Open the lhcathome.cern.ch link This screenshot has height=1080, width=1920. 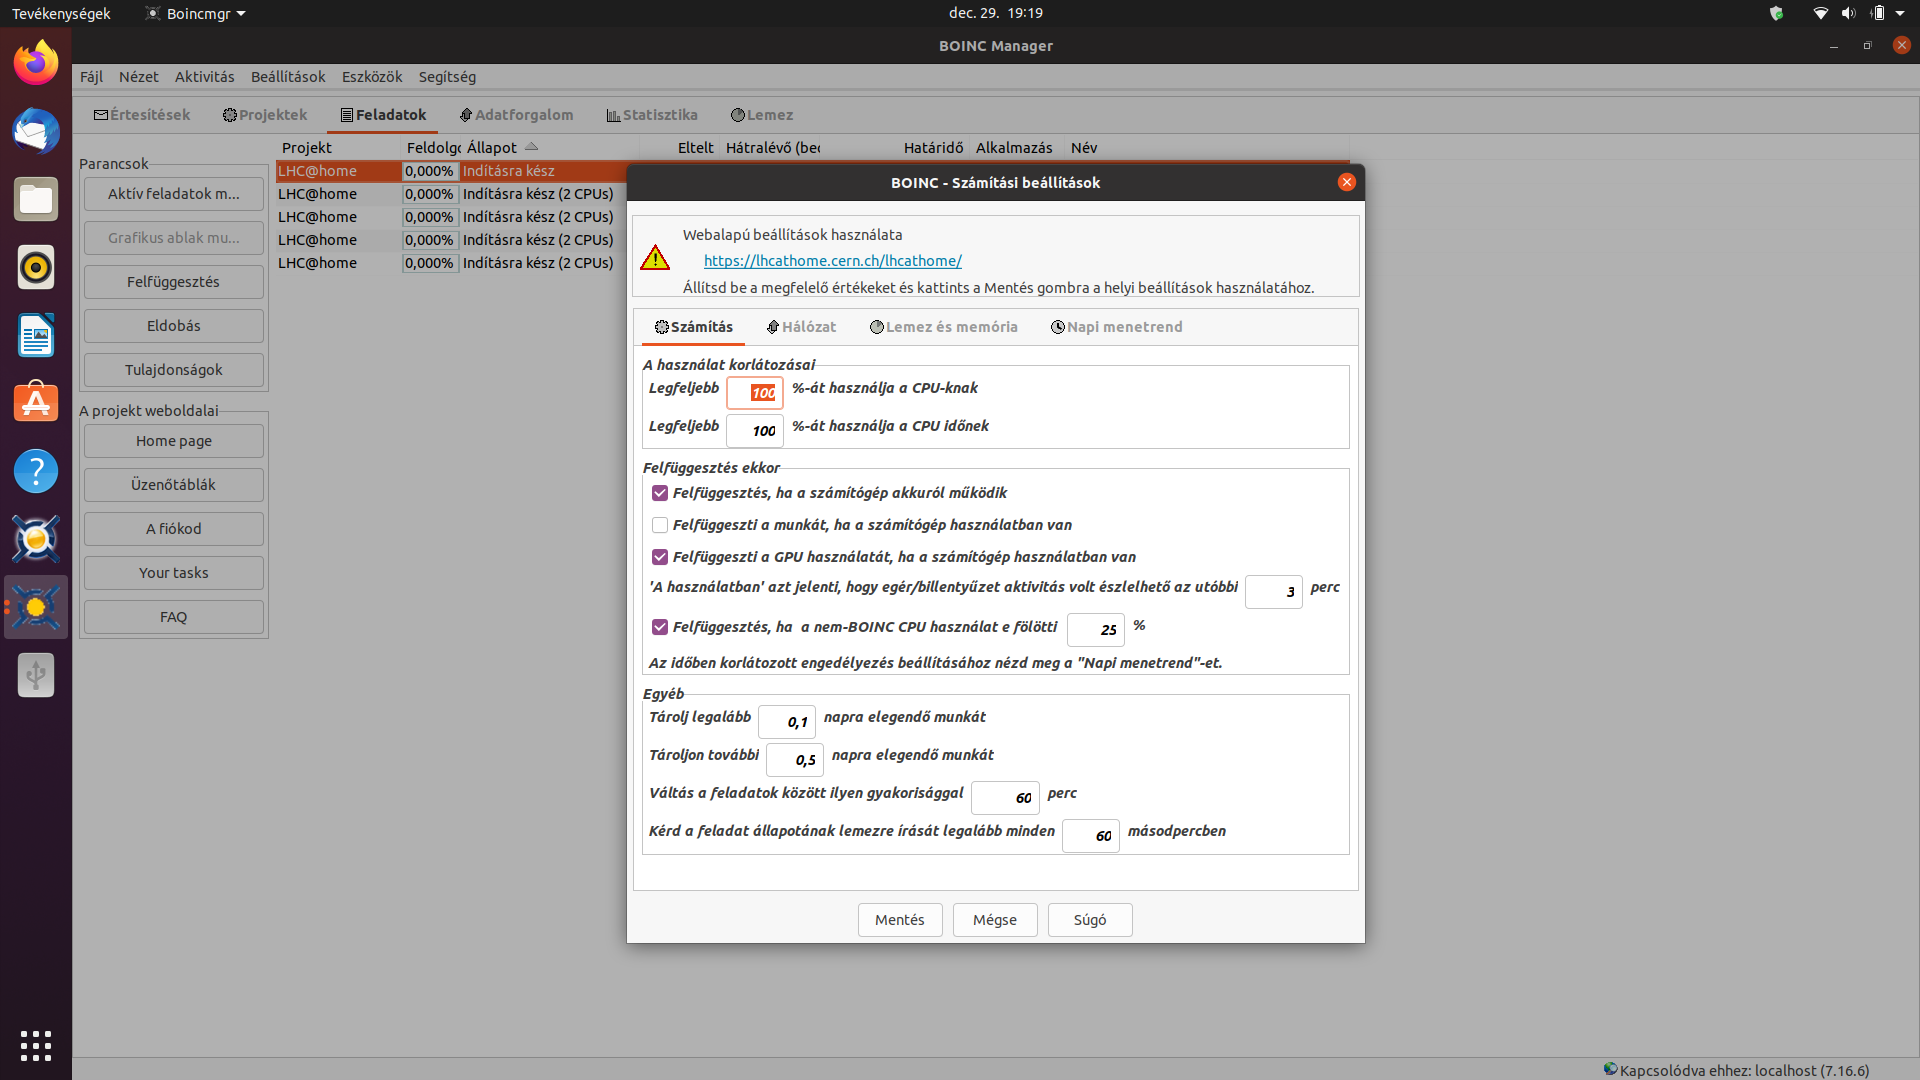click(x=833, y=261)
